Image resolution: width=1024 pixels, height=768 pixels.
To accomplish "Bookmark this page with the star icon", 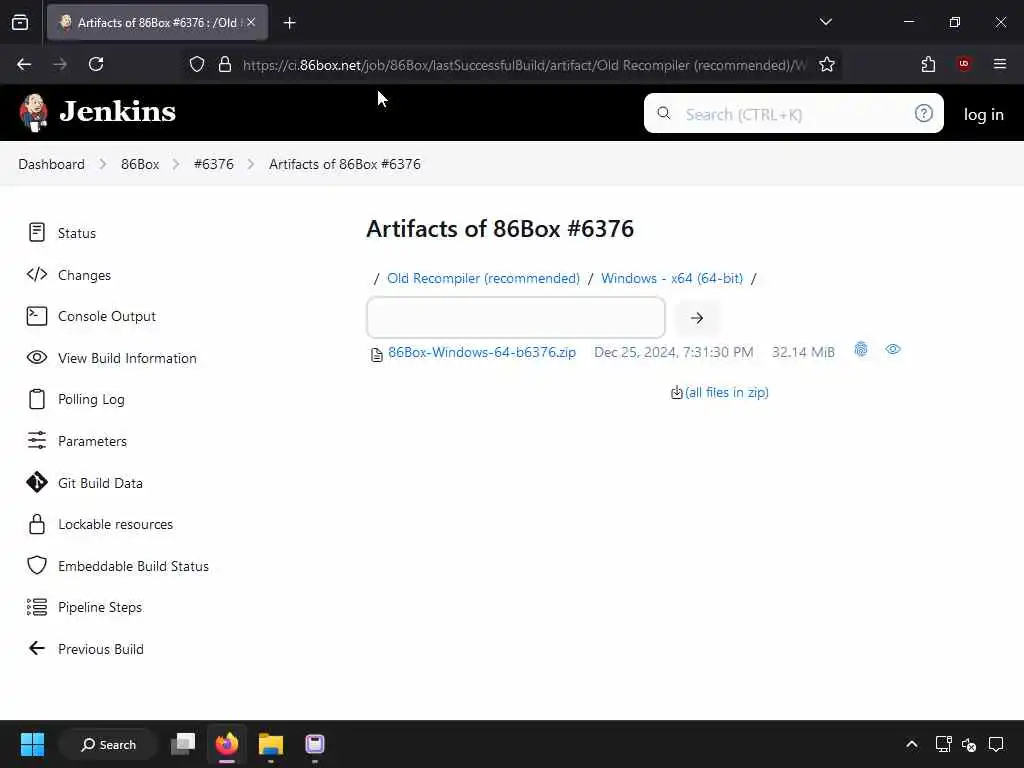I will click(826, 65).
